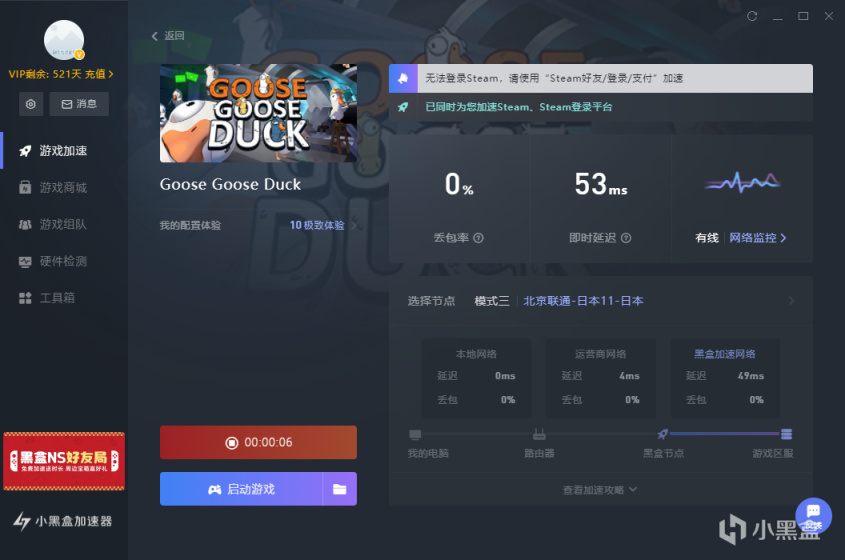
Task: Go to 游戏组队 sidebar section
Action: click(63, 225)
